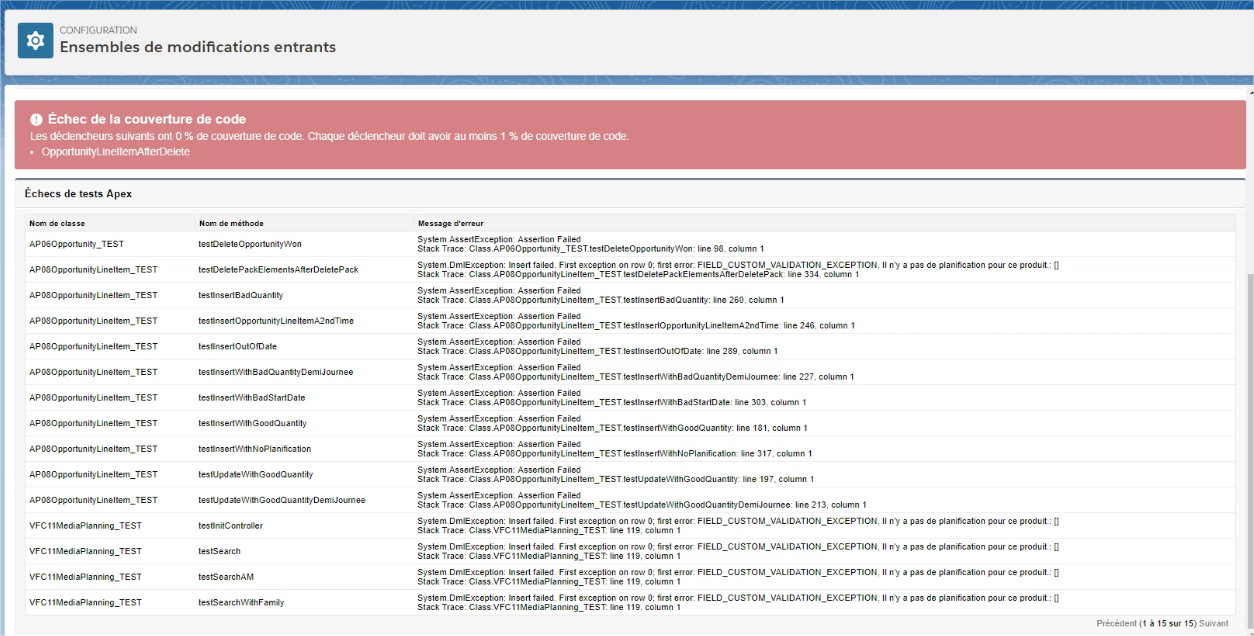Click the testInsertOutOfDate method cell
Screen dimensions: 1254x636
point(238,346)
